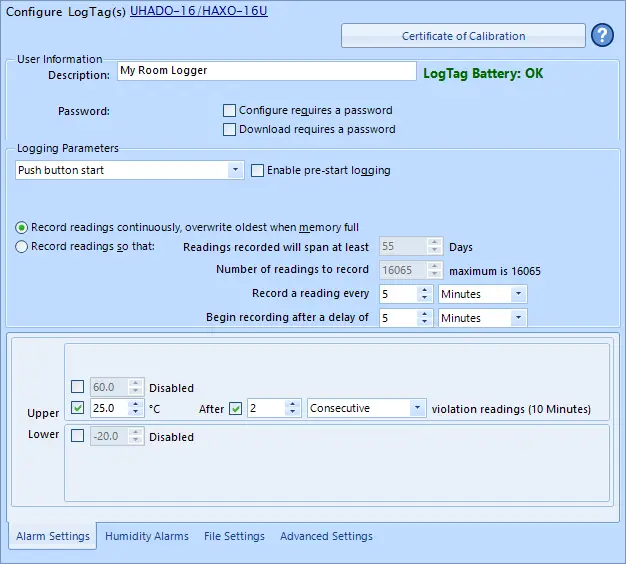Open the record interval Minutes unit dropdown
The image size is (626, 564).
[517, 294]
